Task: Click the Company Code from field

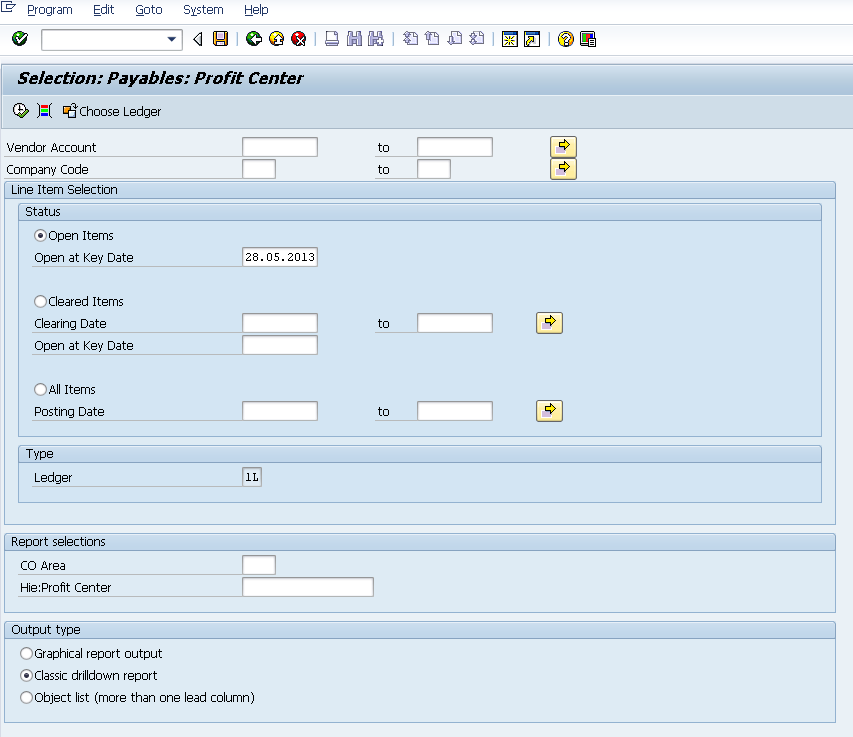Action: tap(259, 169)
